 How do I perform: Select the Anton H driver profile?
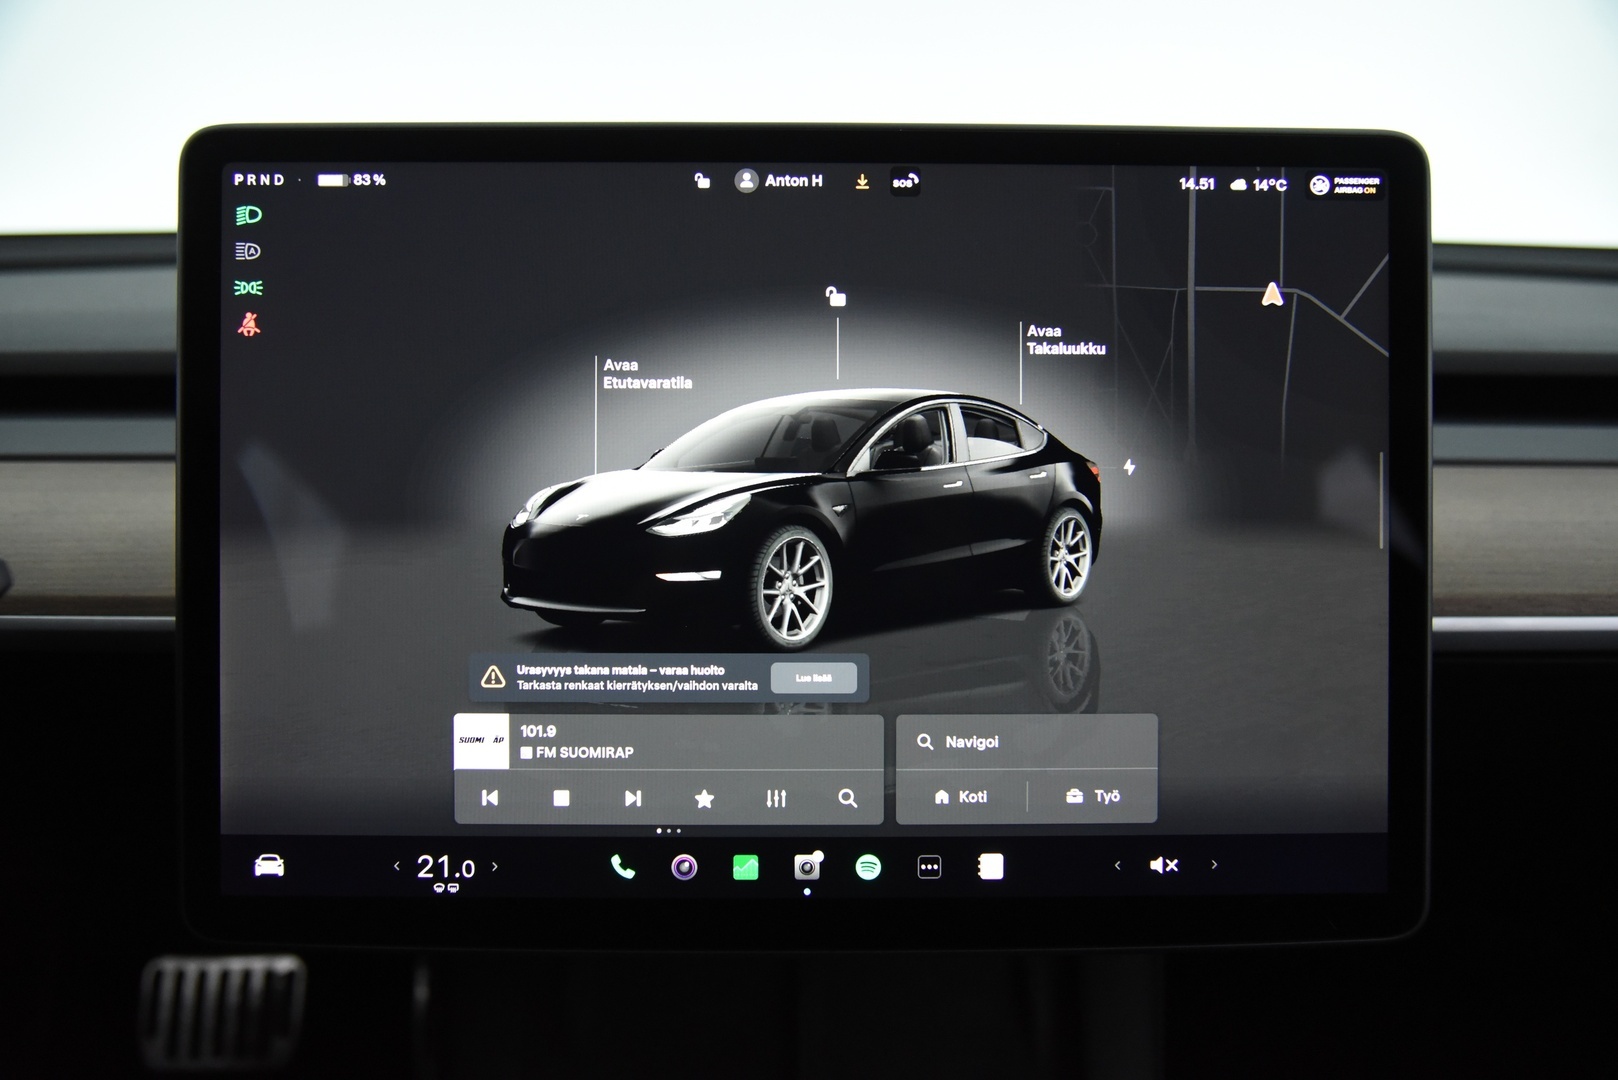click(782, 181)
